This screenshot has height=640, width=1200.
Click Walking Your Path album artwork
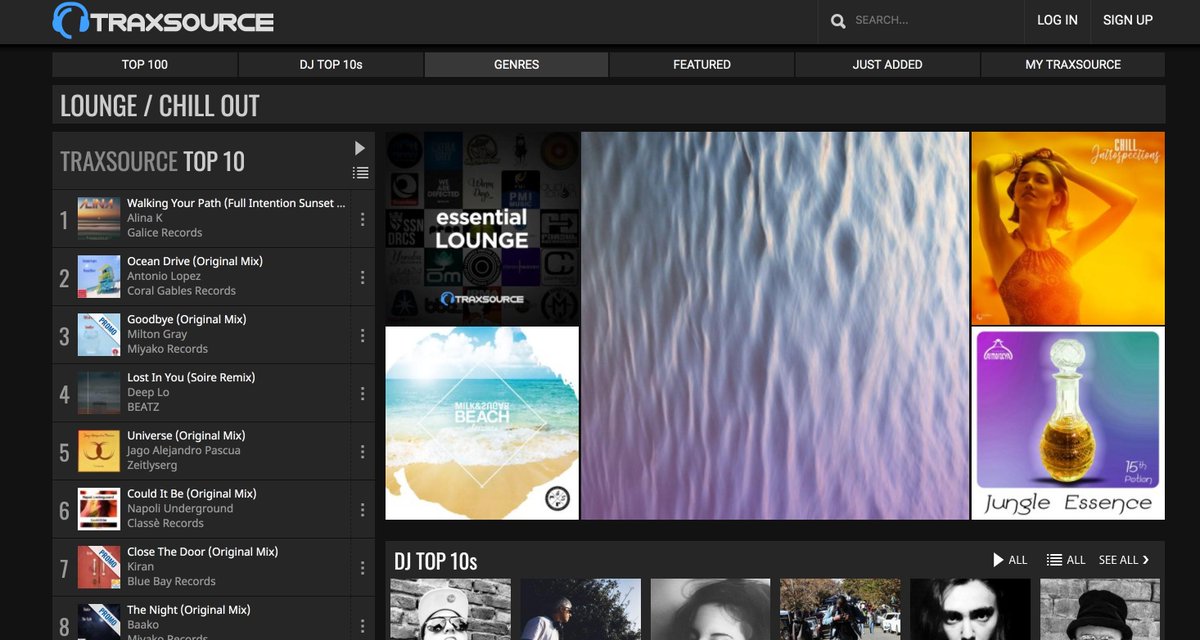coord(99,219)
